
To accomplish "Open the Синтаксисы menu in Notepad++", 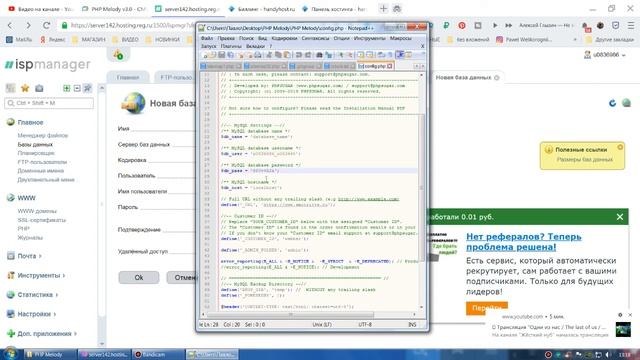I will coord(315,38).
